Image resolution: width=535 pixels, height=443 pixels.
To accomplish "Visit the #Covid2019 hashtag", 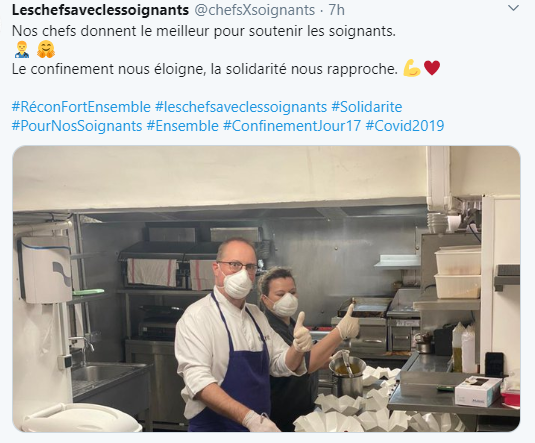I will point(405,126).
